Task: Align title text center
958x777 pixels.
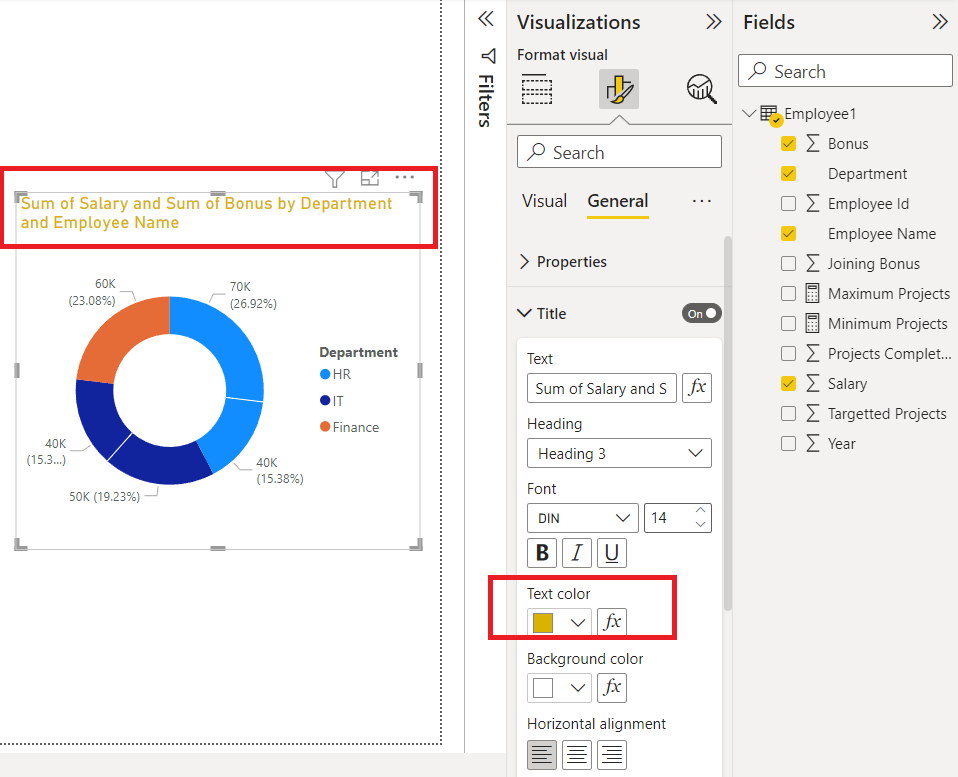Action: pyautogui.click(x=577, y=754)
